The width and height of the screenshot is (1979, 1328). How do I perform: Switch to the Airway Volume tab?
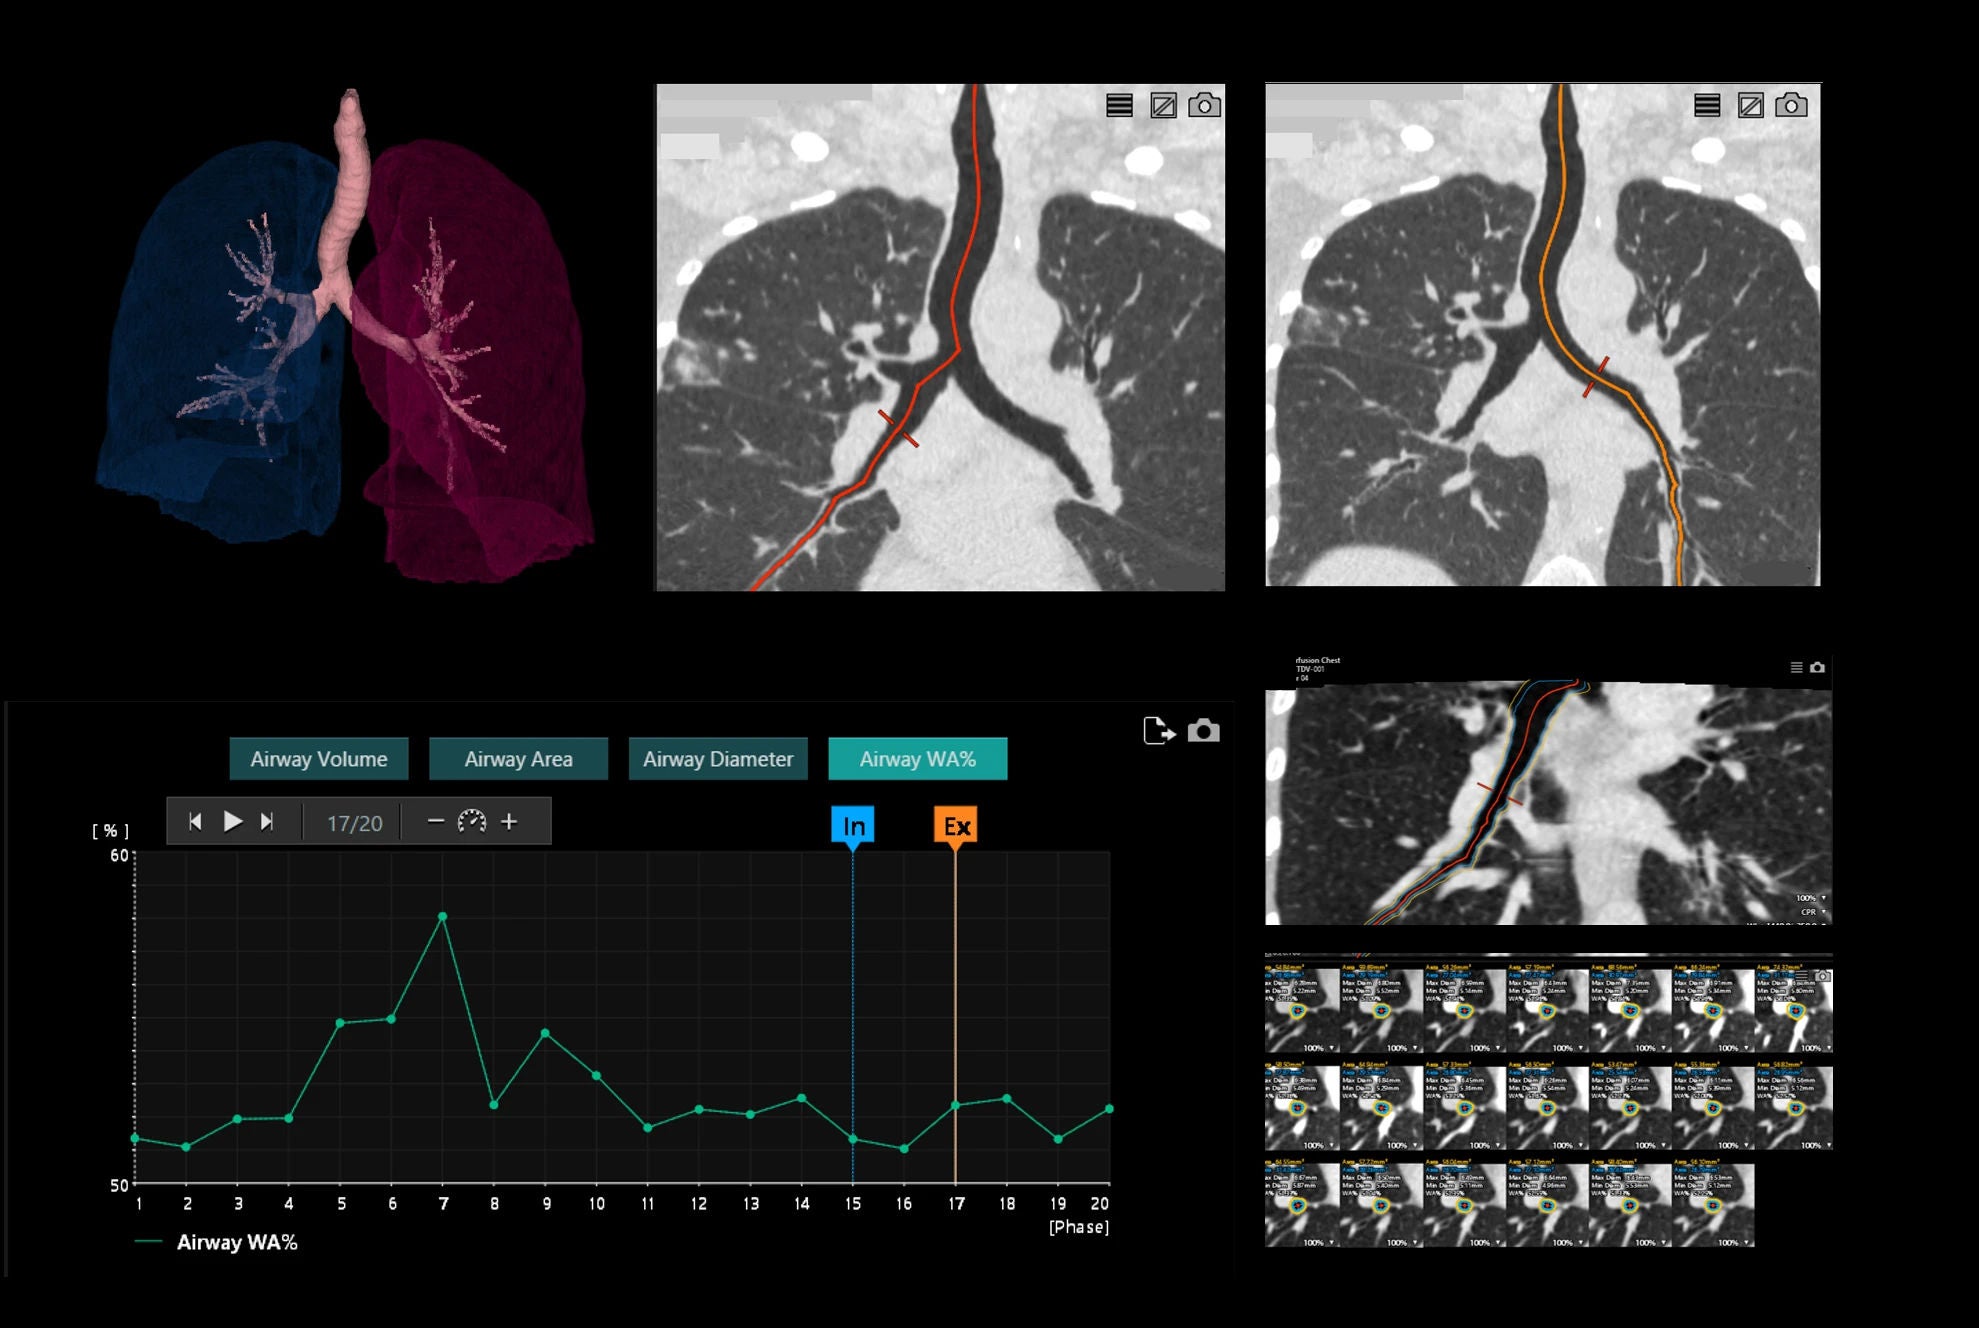click(x=319, y=759)
